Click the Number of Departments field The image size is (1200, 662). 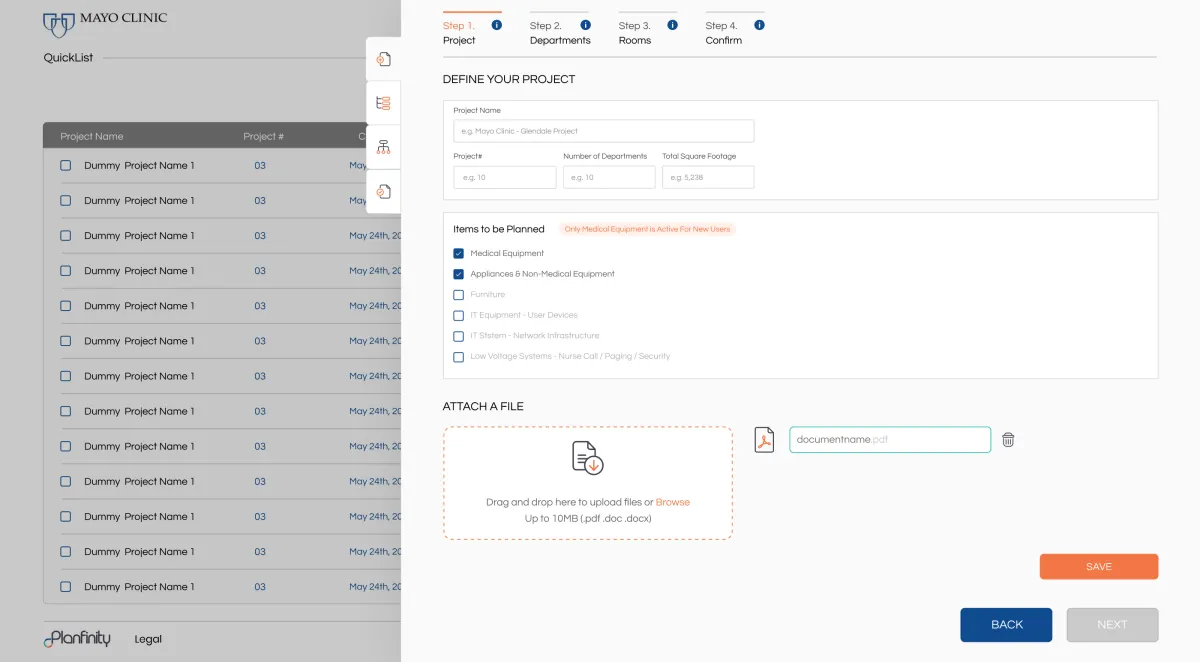pyautogui.click(x=609, y=177)
